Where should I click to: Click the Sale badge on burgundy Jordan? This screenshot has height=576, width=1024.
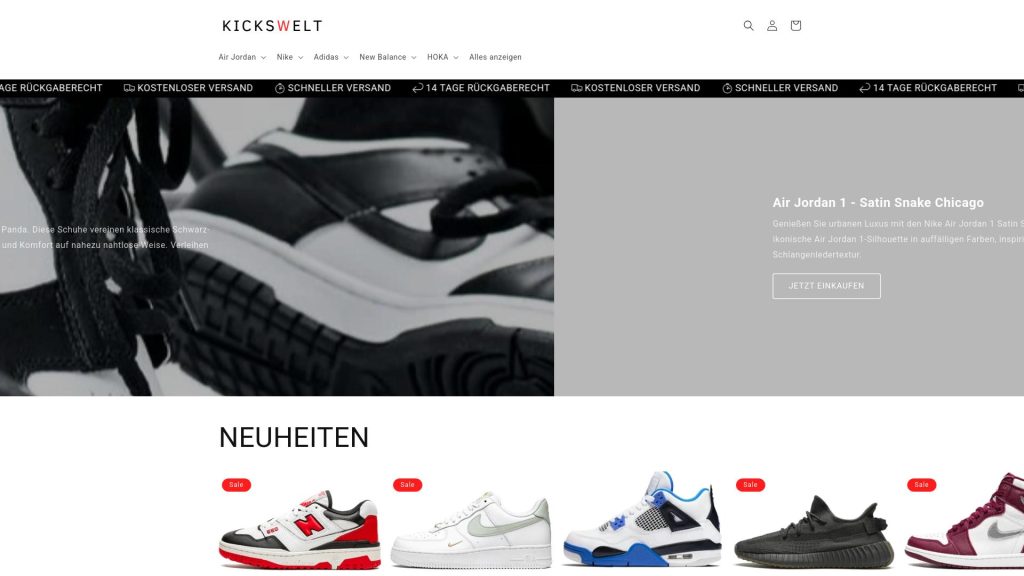(921, 485)
